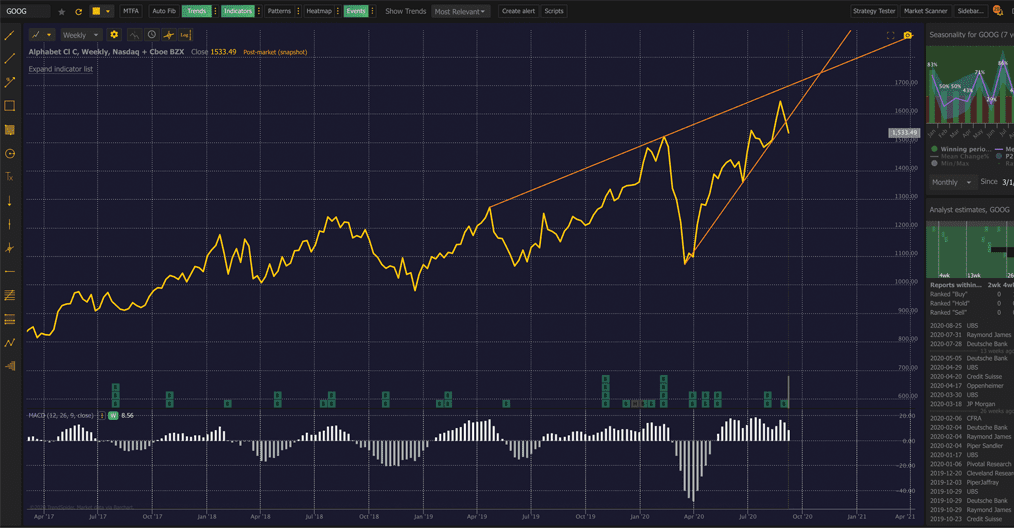Image resolution: width=1014 pixels, height=528 pixels.
Task: Click the camera snapshot icon
Action: (x=908, y=36)
